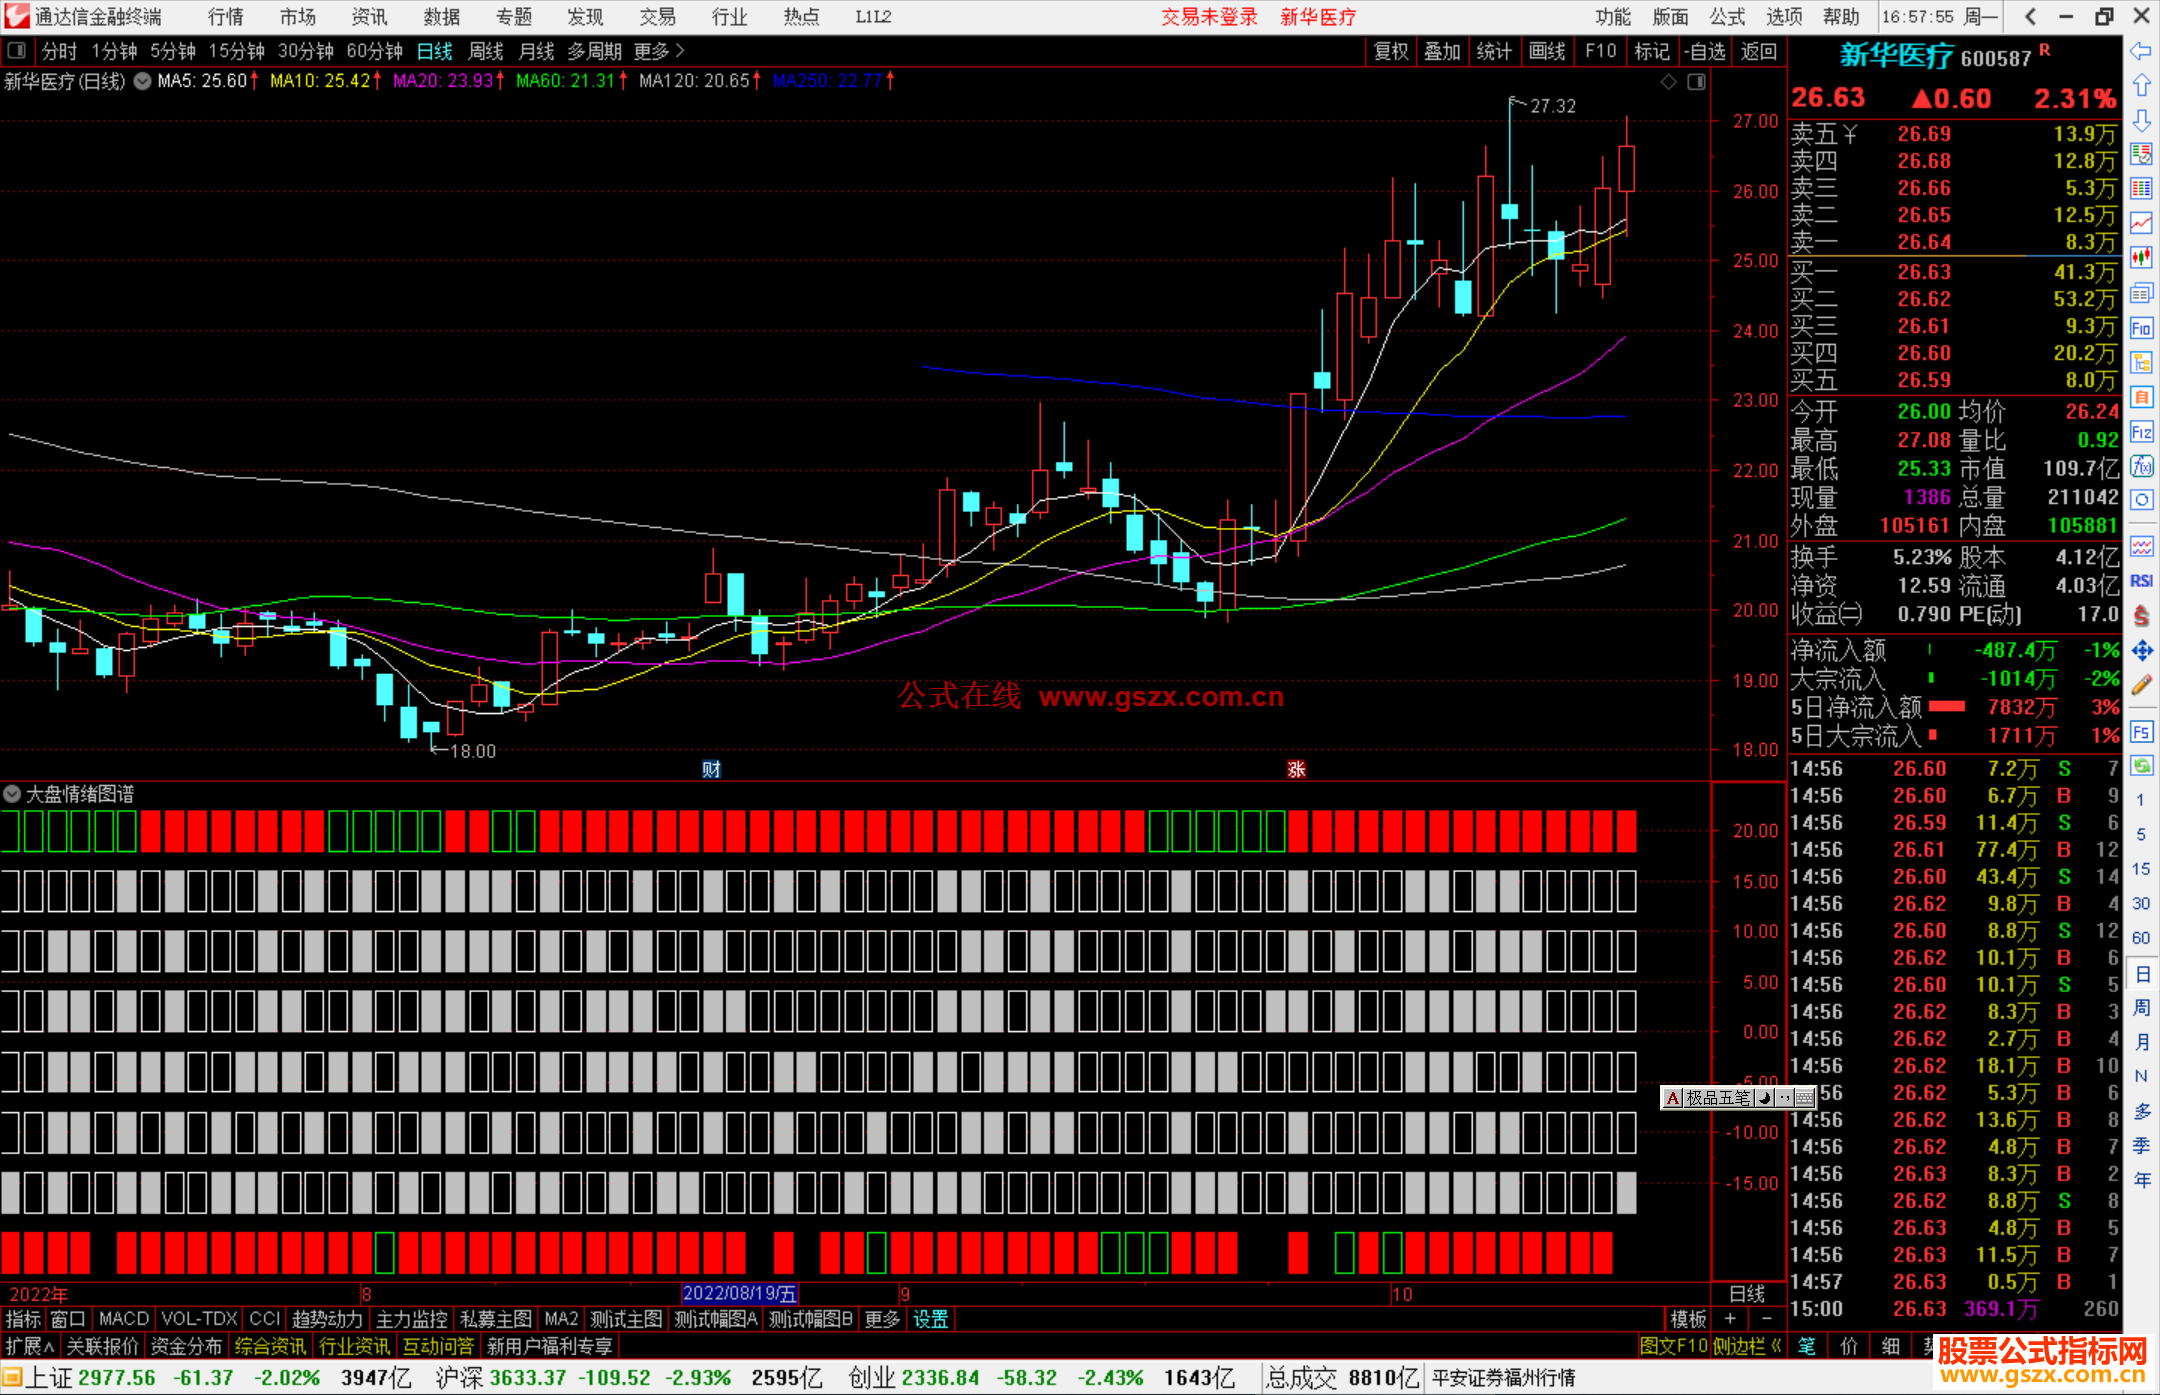Click the red S icon in sidebar
This screenshot has width=2160, height=1395.
pyautogui.click(x=2141, y=616)
